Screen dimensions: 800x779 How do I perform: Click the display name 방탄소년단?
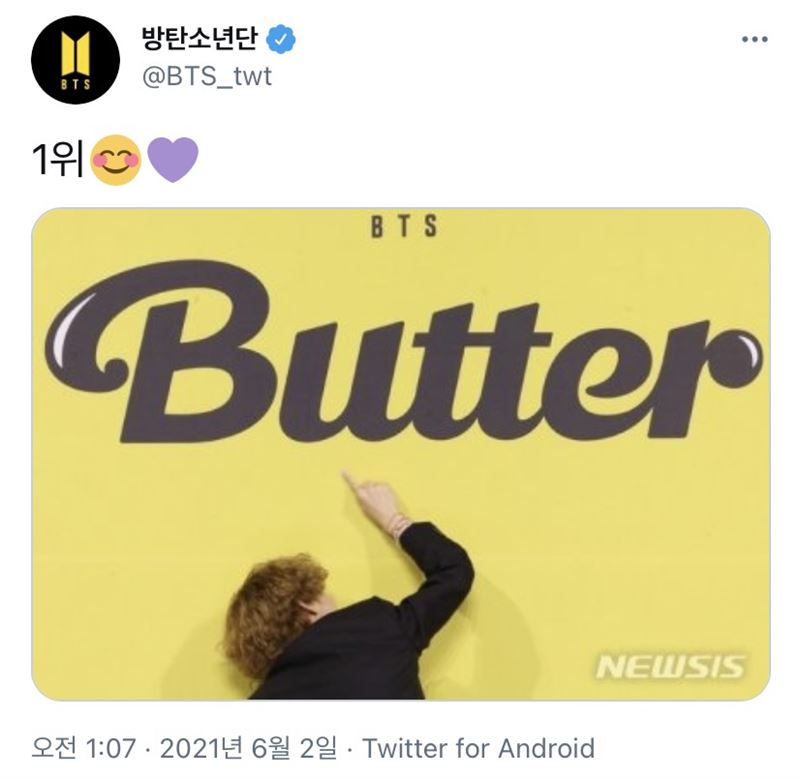click(x=199, y=39)
